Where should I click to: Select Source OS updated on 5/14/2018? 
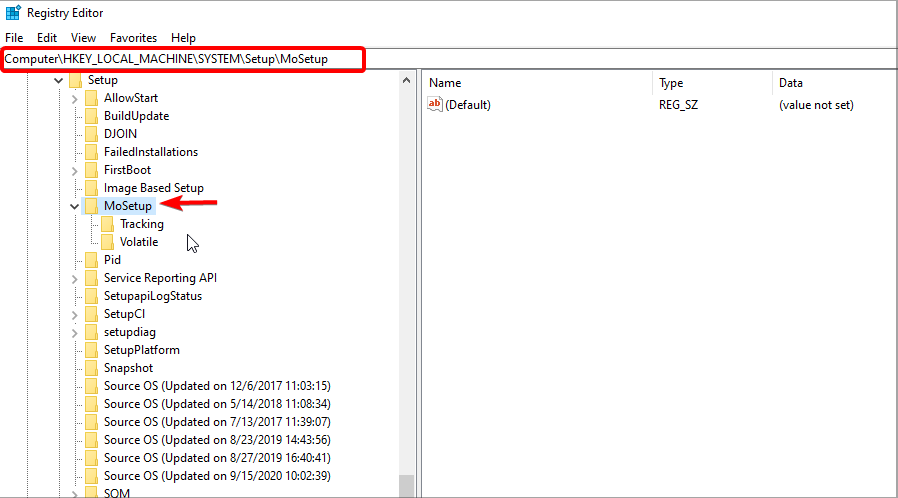pyautogui.click(x=217, y=404)
